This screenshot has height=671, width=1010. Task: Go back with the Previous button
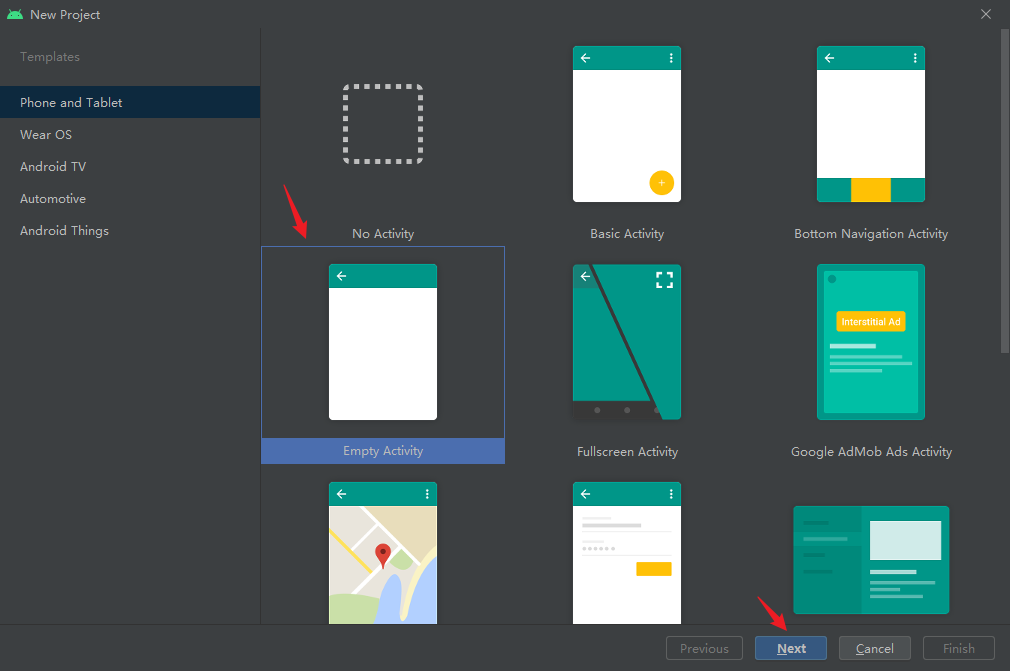click(x=704, y=648)
